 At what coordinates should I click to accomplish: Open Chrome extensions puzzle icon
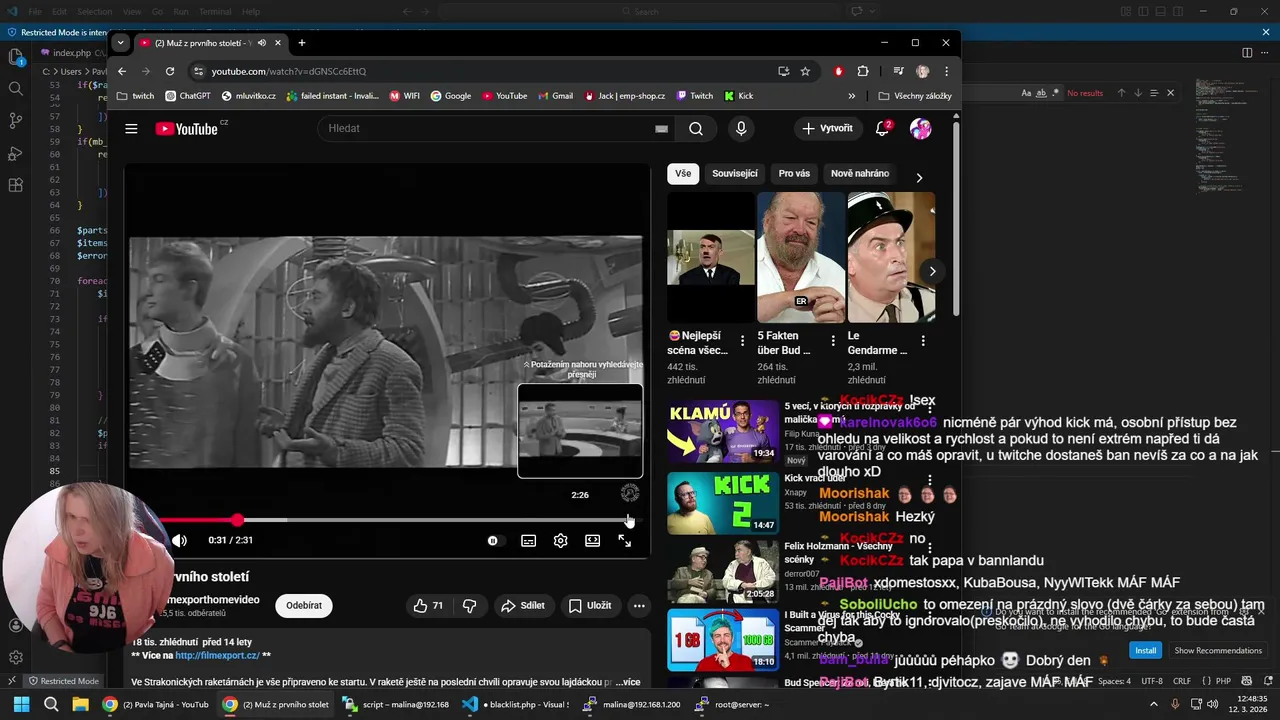[x=863, y=71]
